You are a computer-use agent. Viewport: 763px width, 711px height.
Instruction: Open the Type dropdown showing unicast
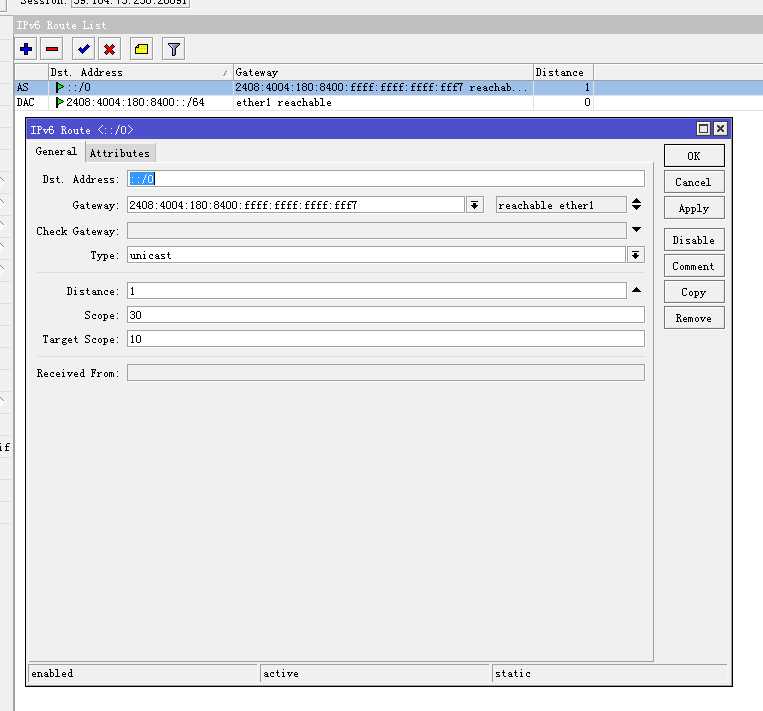coord(636,255)
